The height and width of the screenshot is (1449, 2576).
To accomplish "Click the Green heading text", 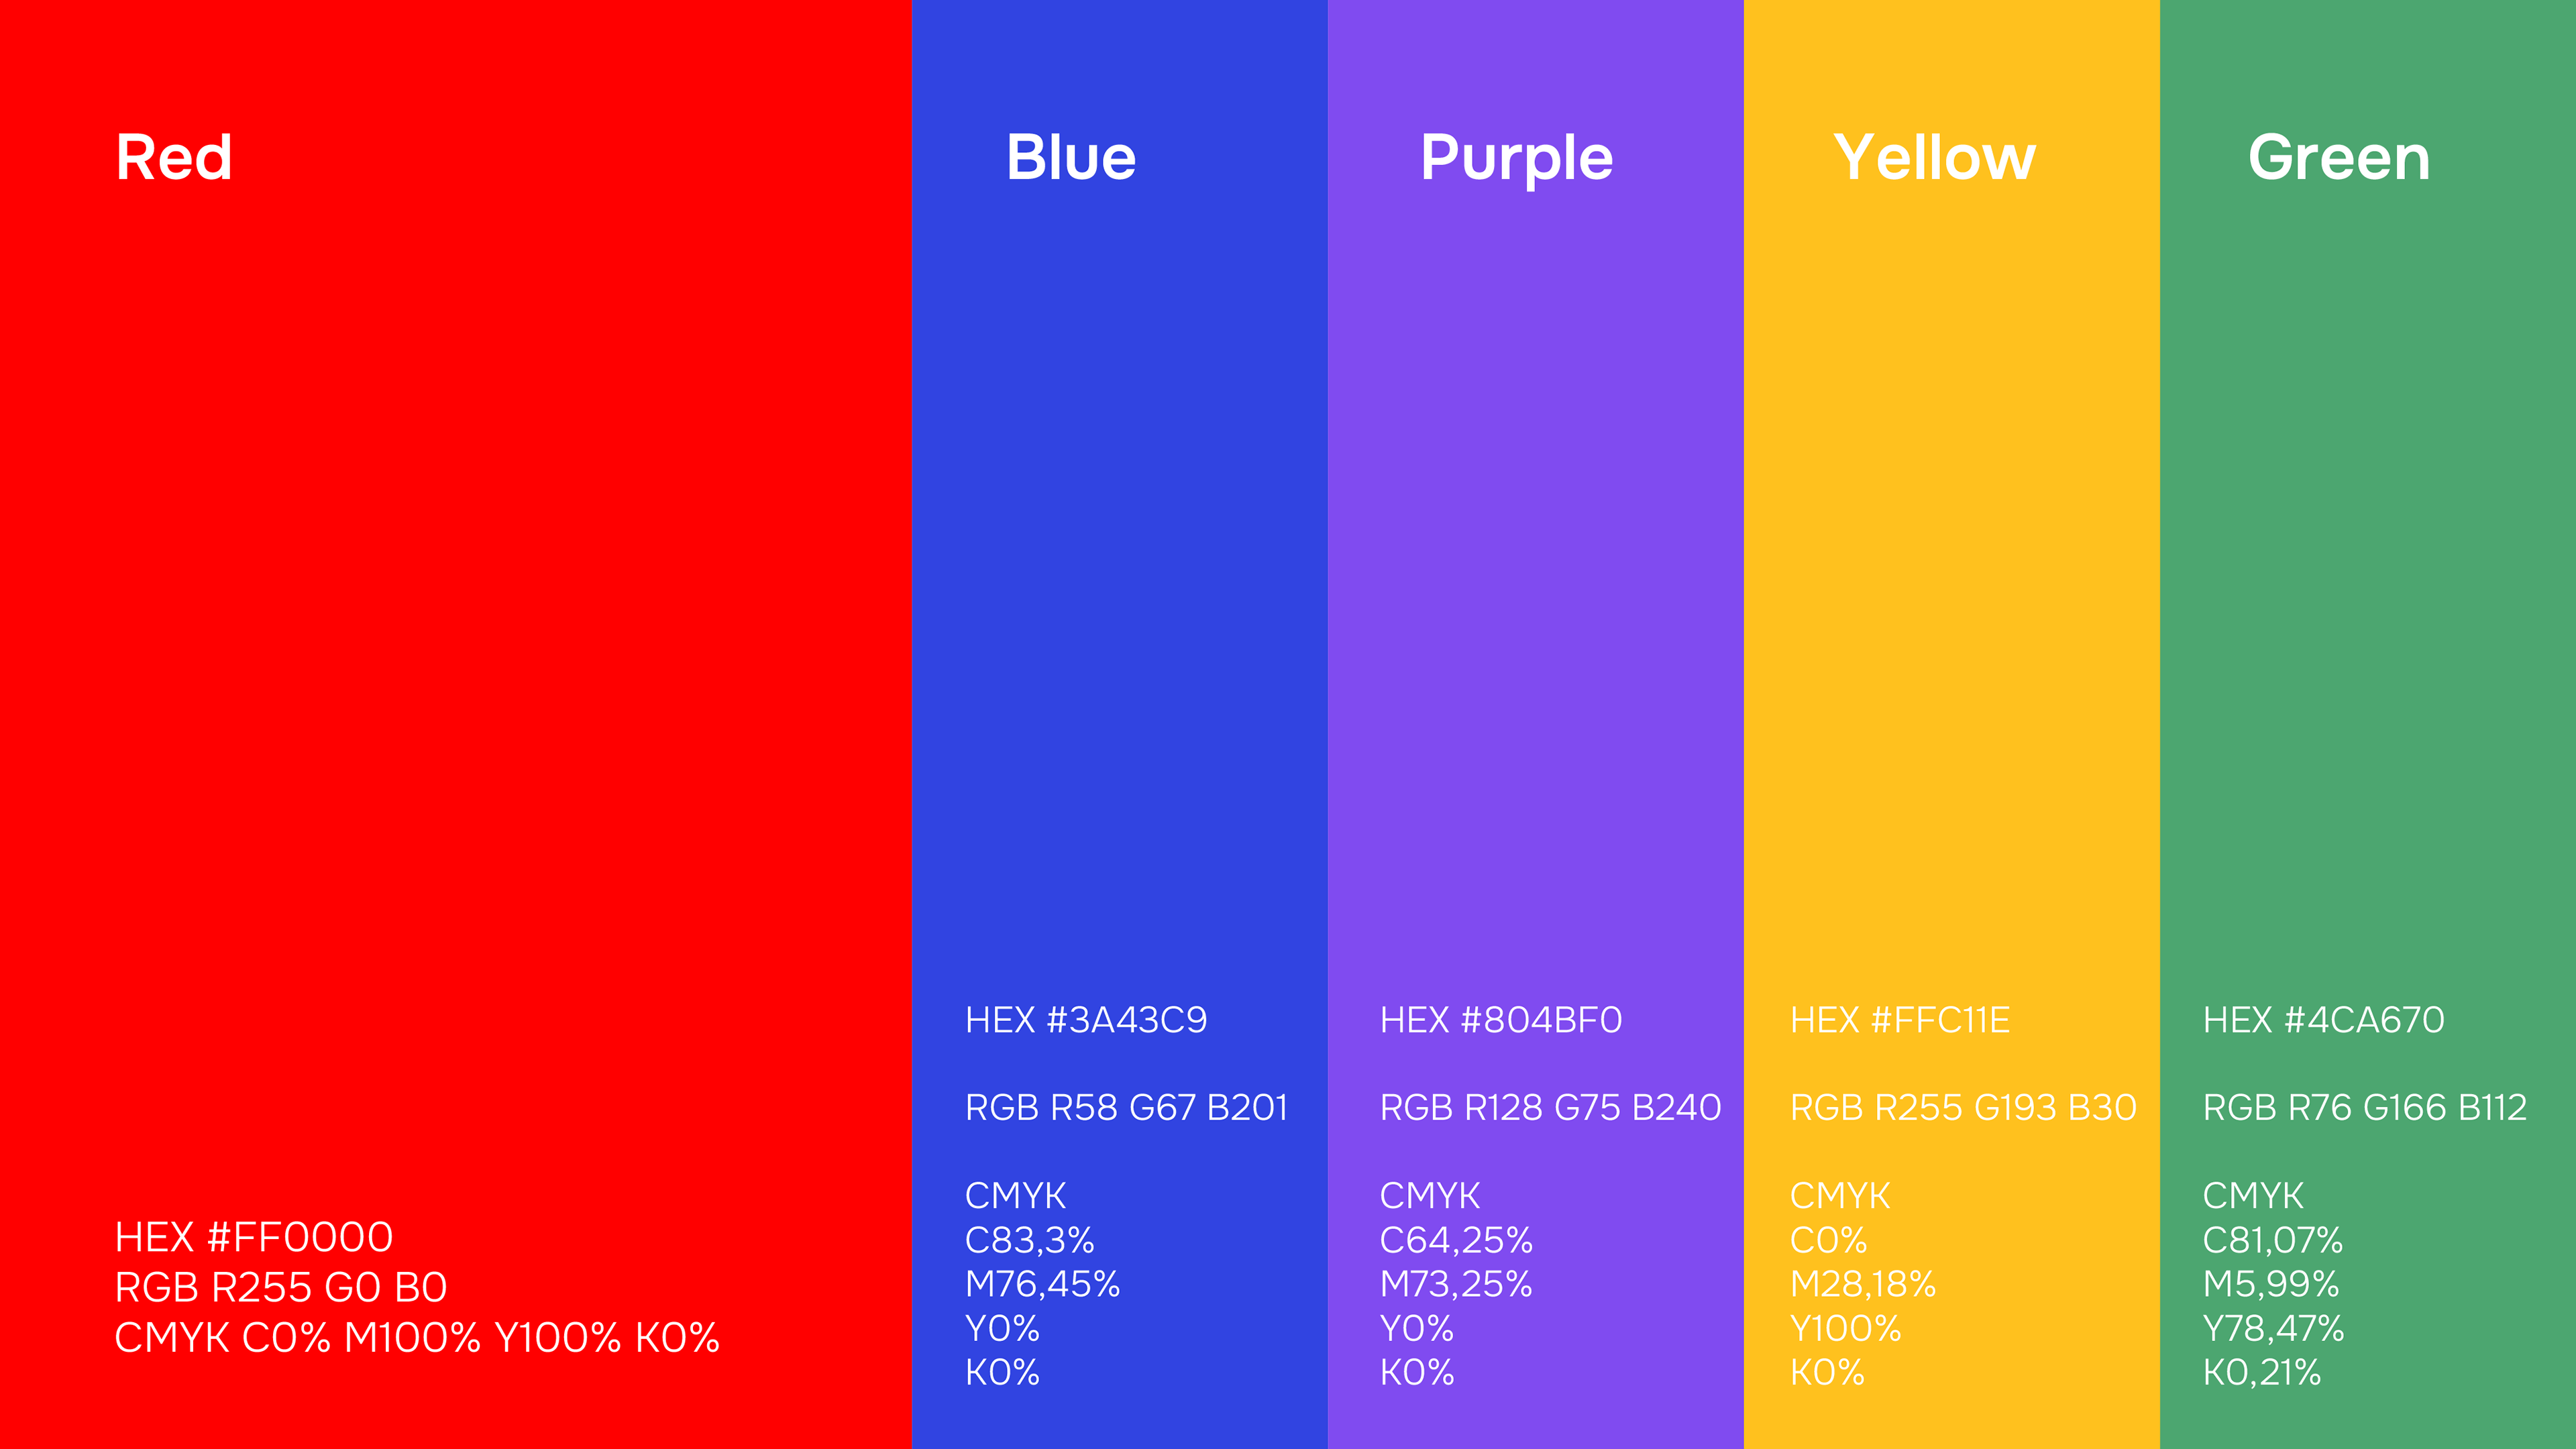I will point(2339,158).
